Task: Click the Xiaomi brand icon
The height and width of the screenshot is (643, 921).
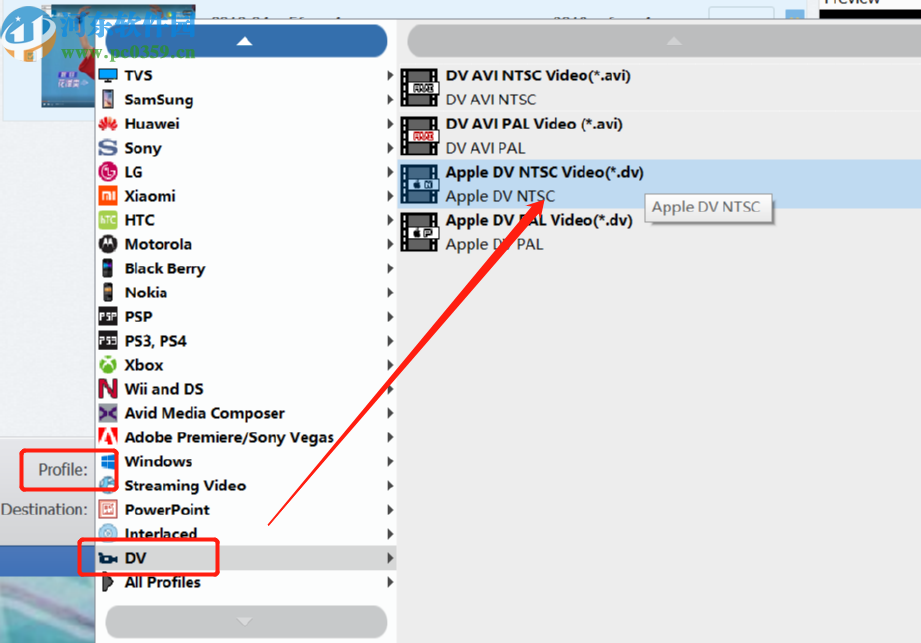Action: coord(108,196)
